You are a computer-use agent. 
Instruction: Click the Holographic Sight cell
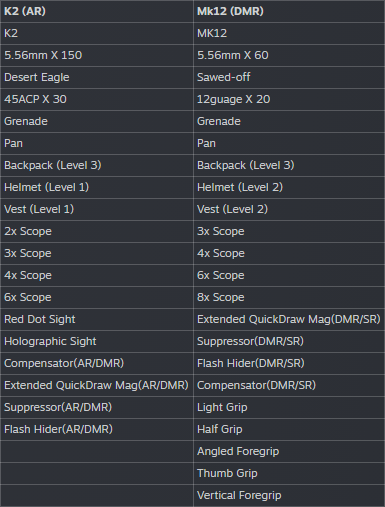[97, 341]
